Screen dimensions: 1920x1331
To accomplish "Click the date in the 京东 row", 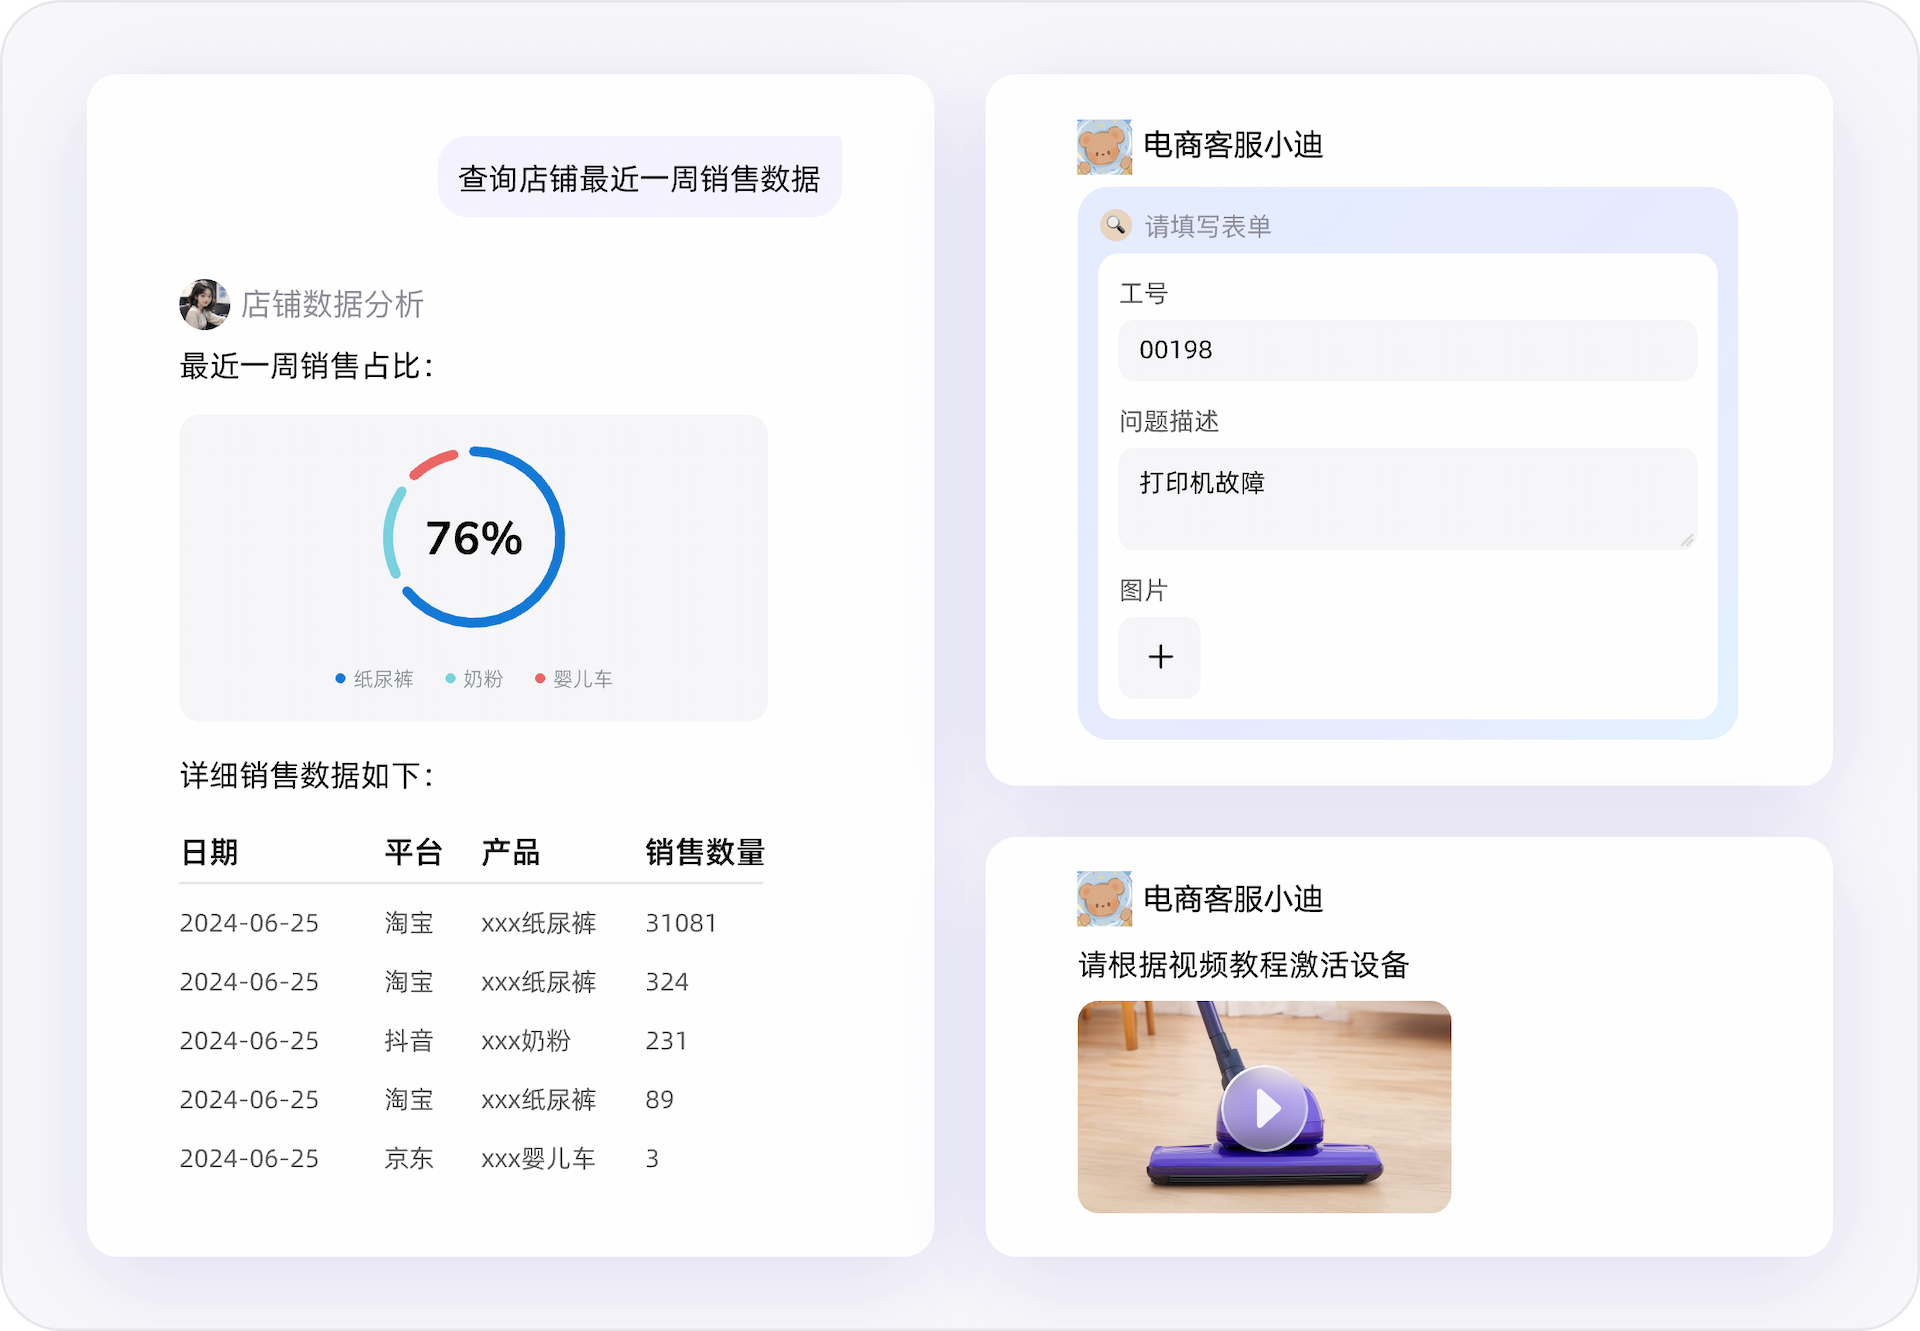I will point(249,1158).
